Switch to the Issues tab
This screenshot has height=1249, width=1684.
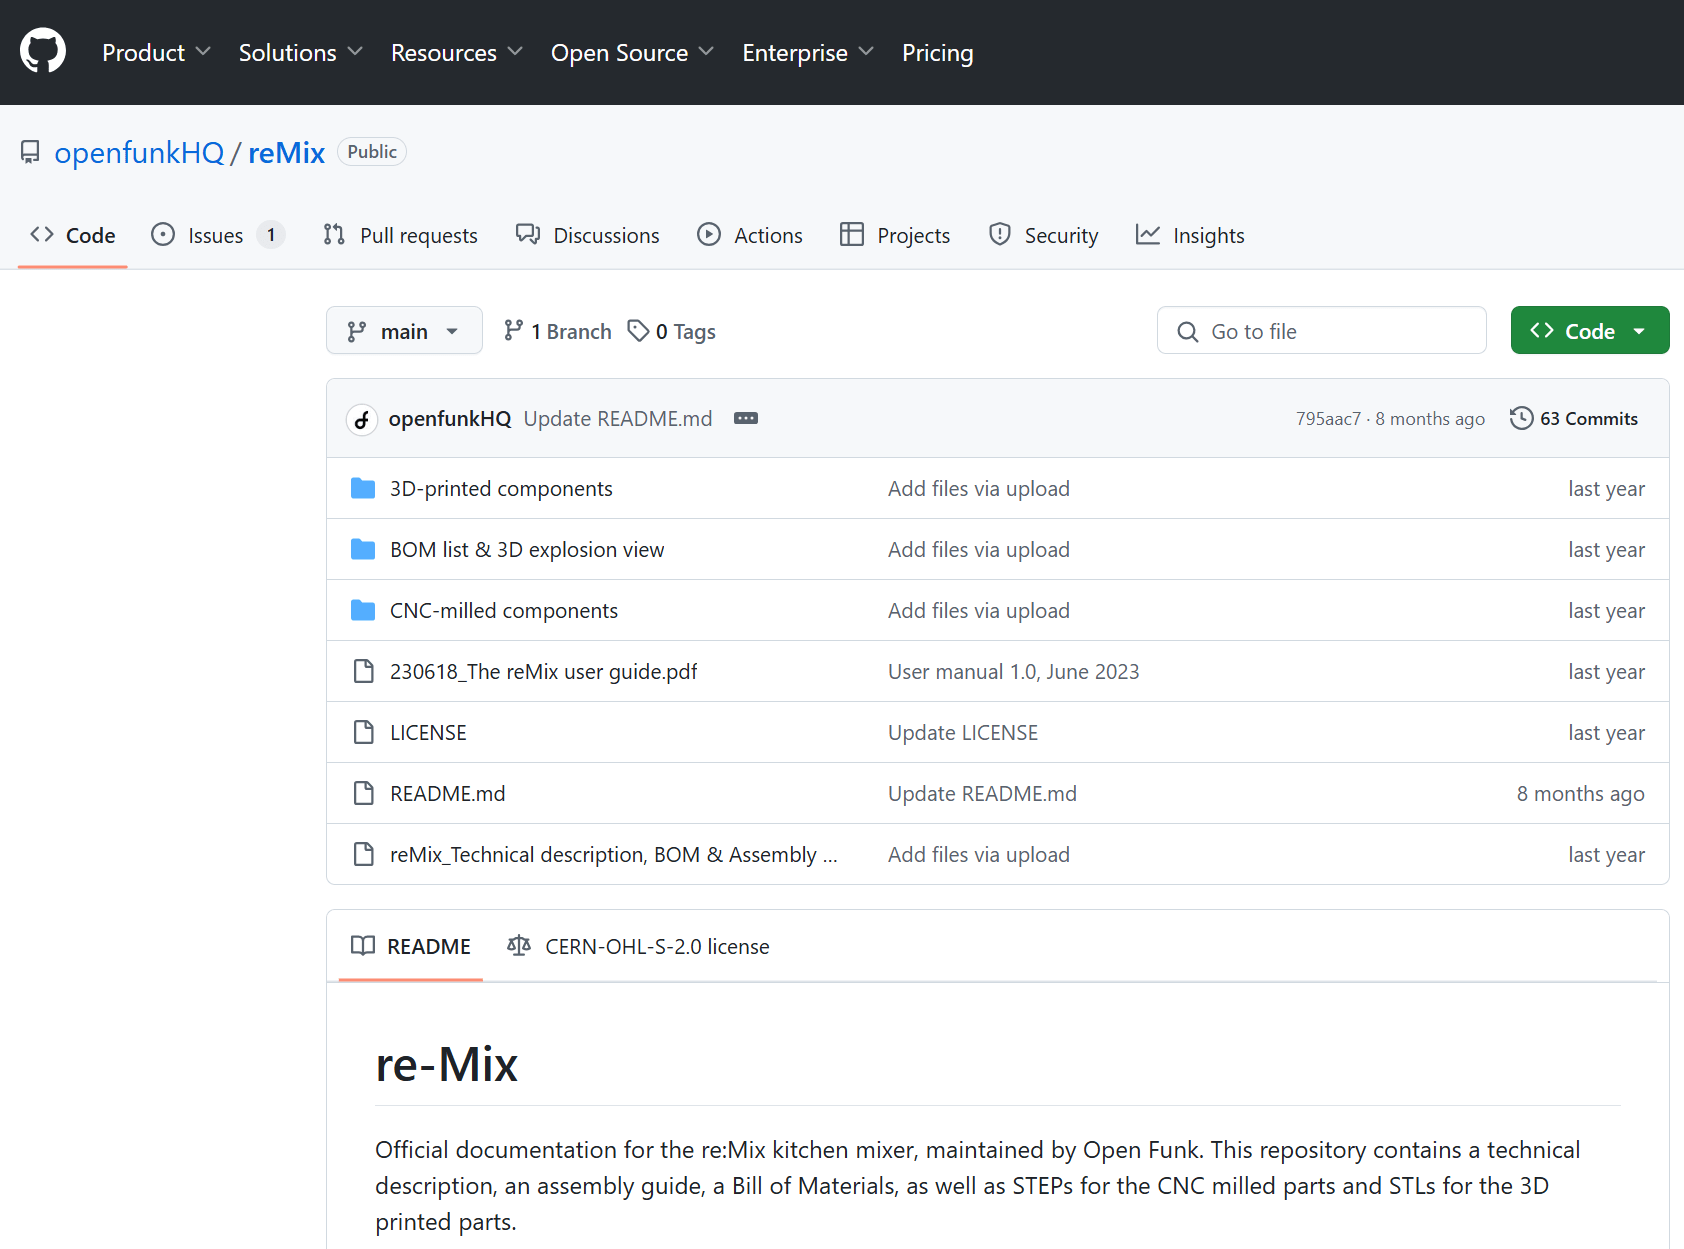point(218,235)
